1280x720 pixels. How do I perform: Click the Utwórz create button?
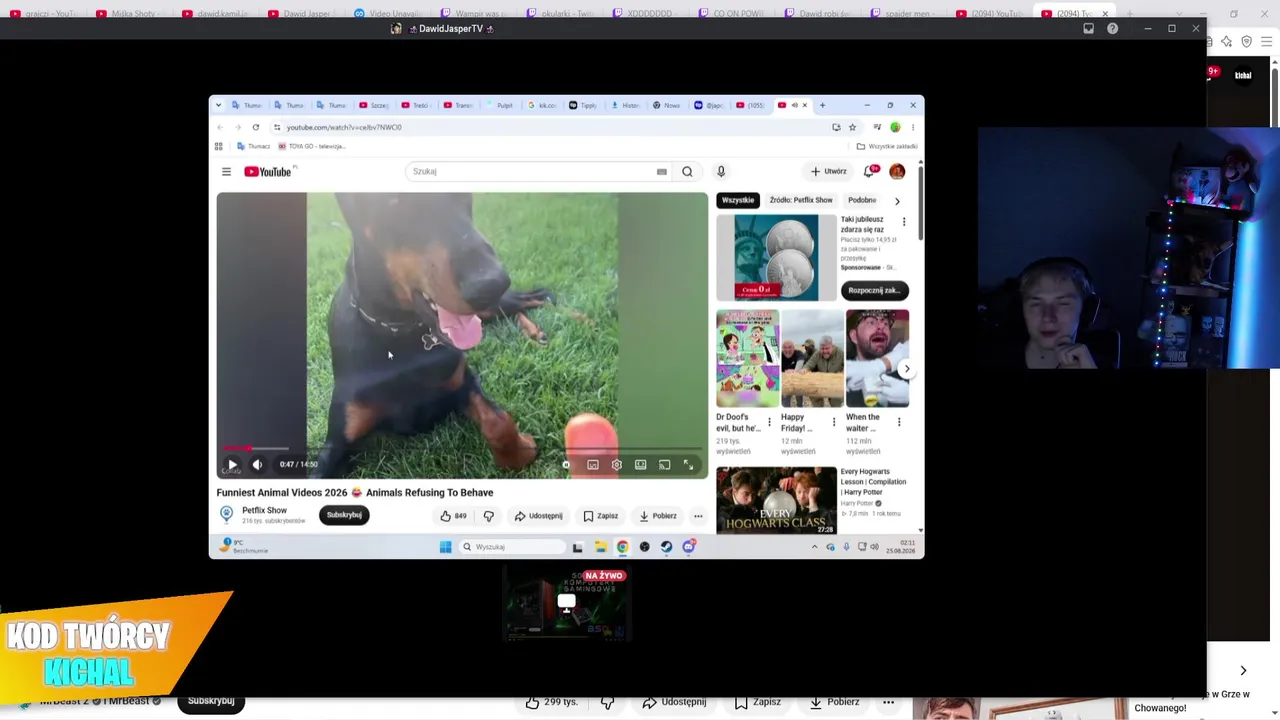(828, 172)
